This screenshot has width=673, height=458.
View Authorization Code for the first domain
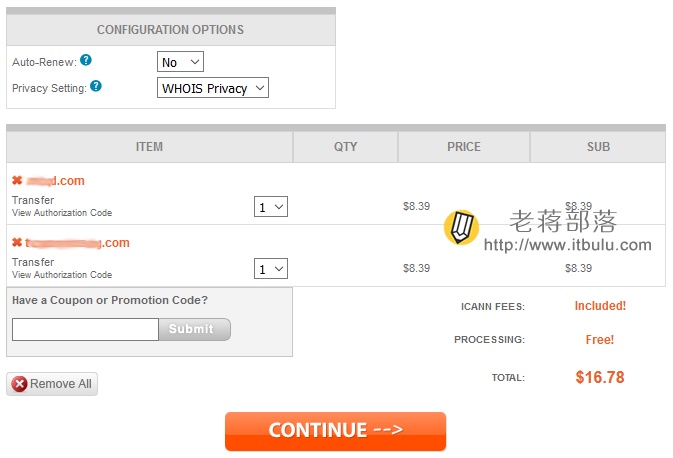(x=62, y=212)
